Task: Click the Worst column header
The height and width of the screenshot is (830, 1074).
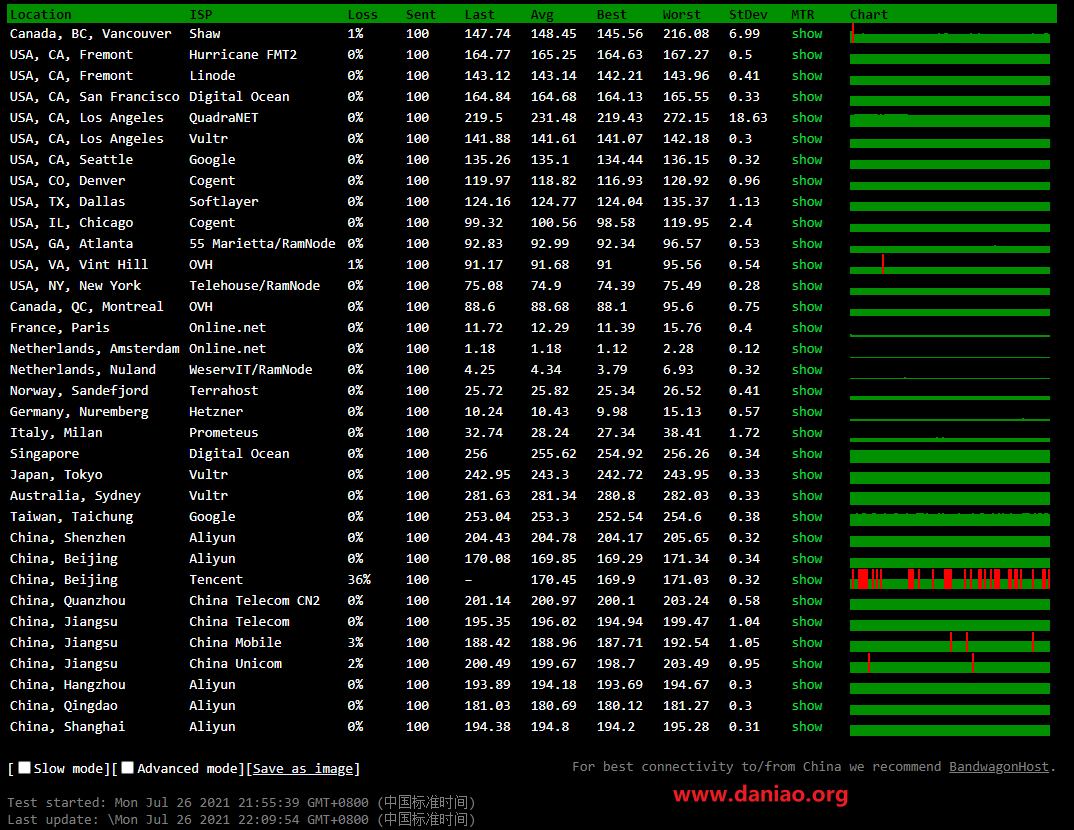Action: coord(682,14)
